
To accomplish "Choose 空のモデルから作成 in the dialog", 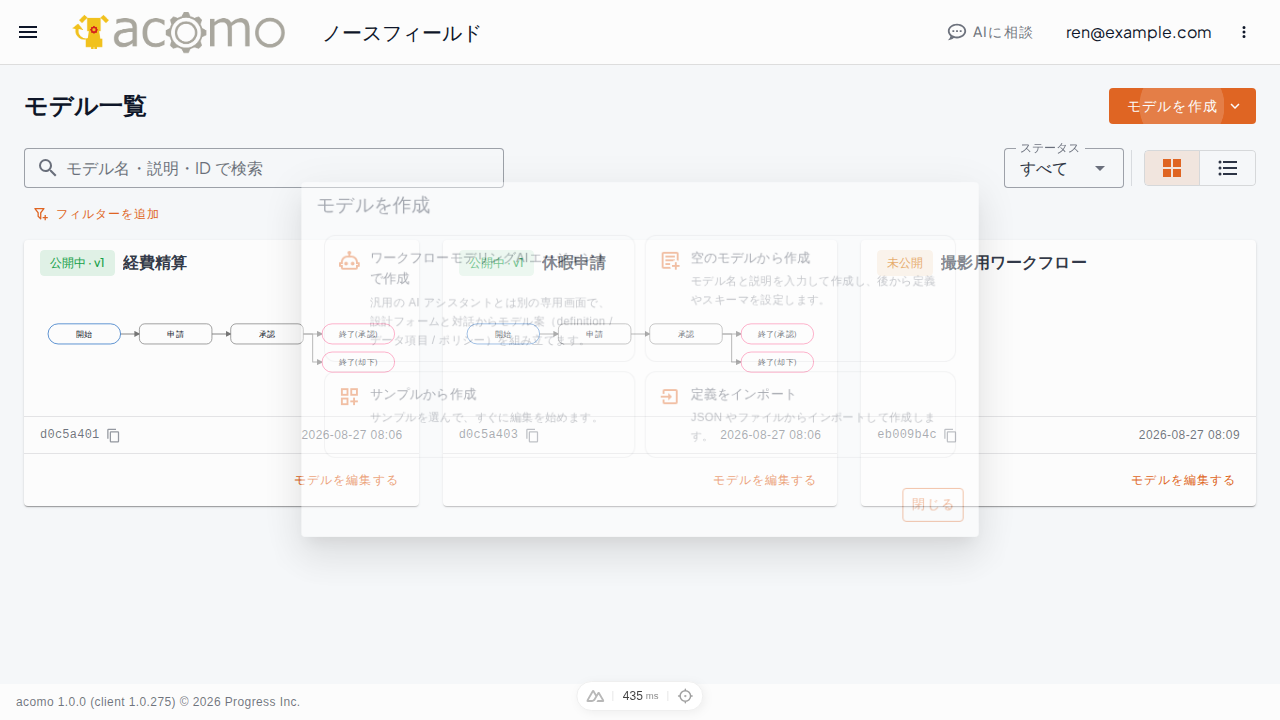I will tap(800, 298).
